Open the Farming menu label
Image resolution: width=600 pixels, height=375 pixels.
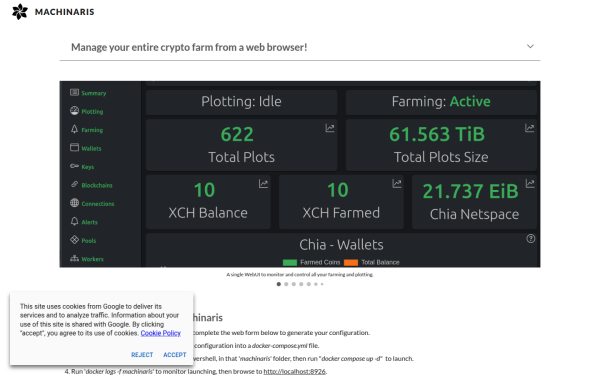click(x=92, y=130)
